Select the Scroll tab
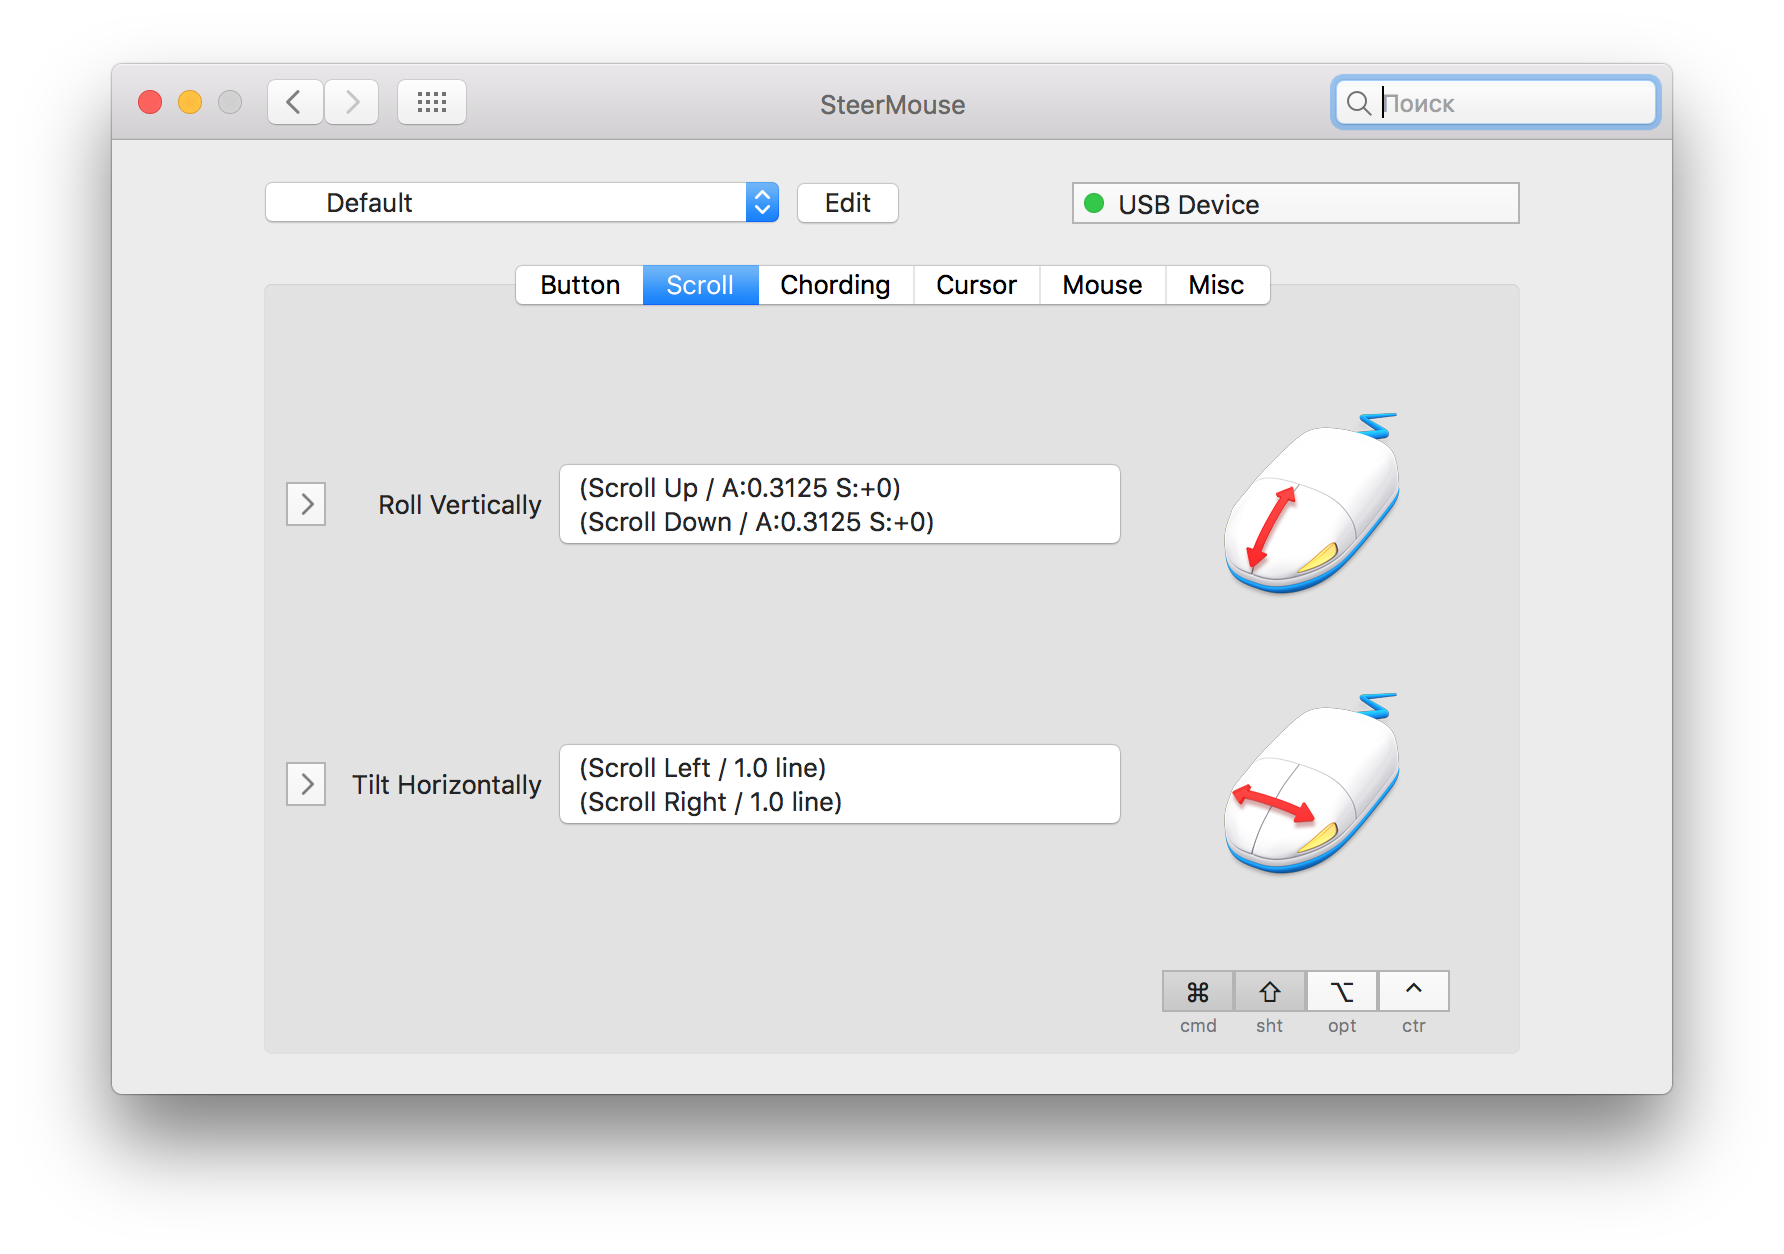 point(700,285)
